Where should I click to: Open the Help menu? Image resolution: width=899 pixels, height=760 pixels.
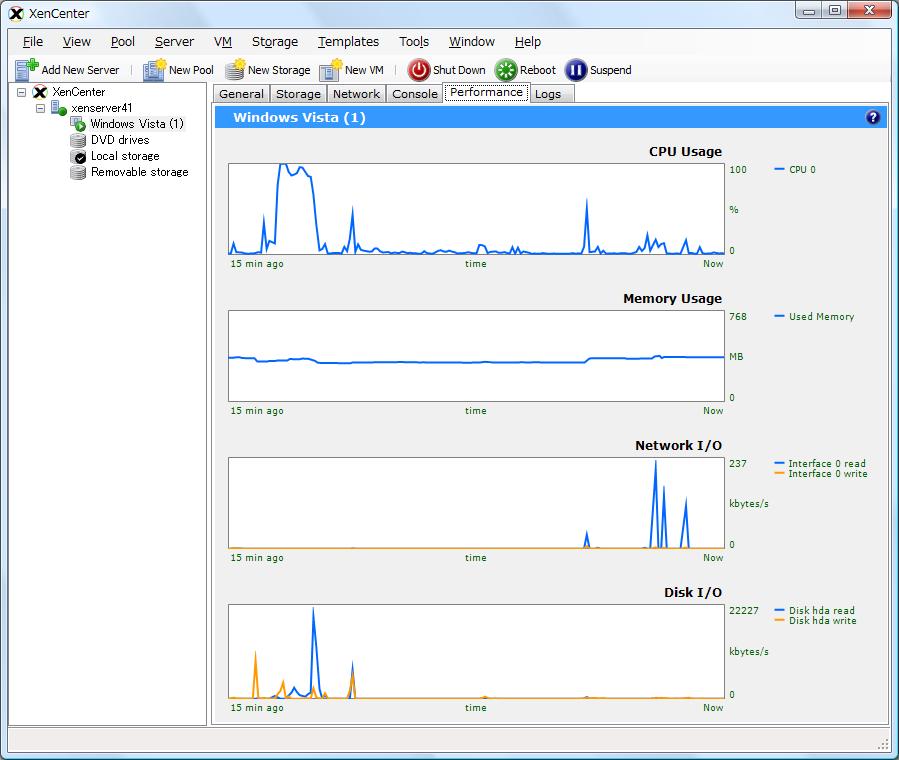[528, 42]
